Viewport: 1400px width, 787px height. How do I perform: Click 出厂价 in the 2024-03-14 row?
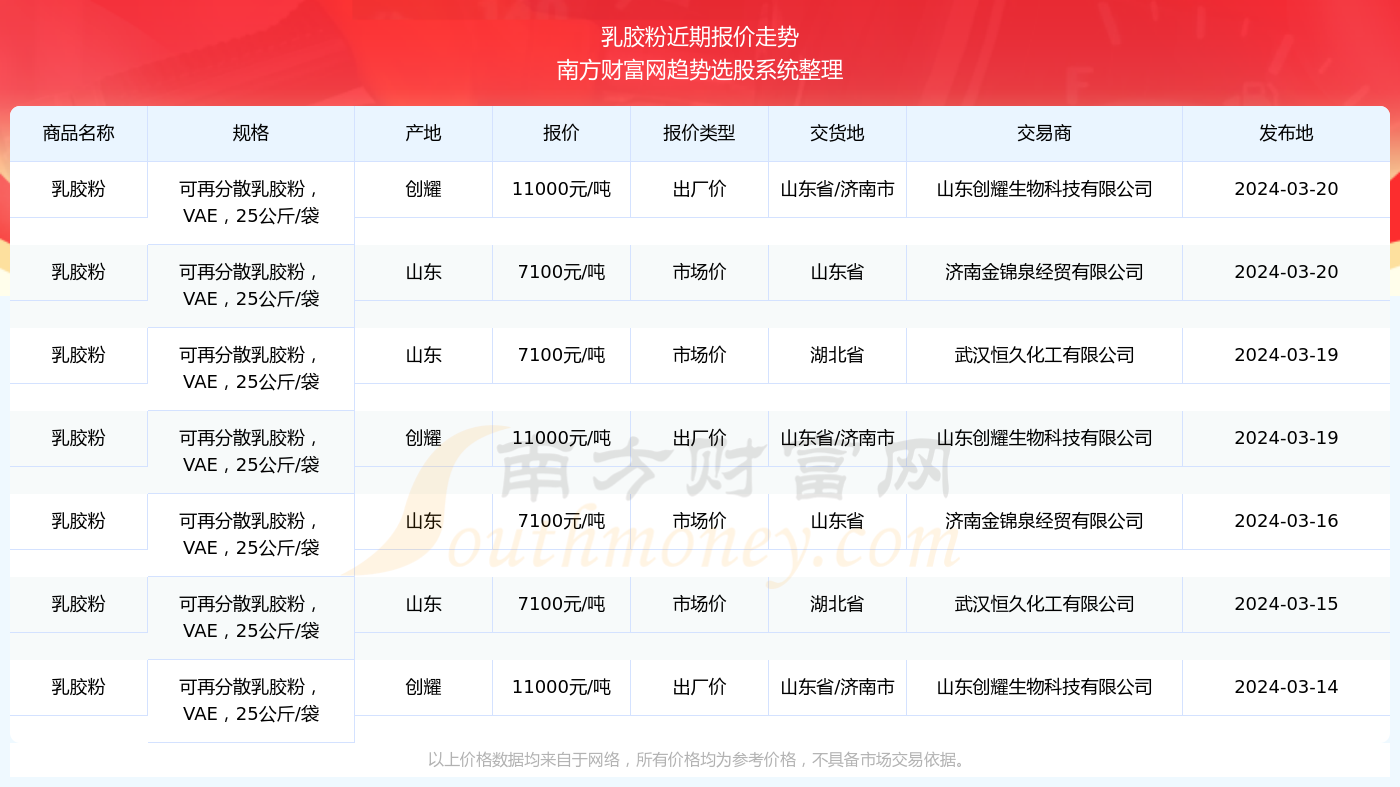point(699,687)
